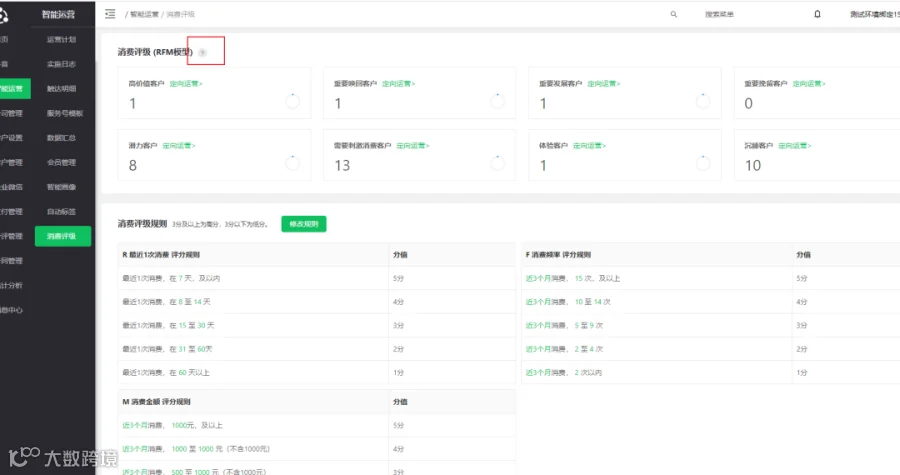
Task: Click the circle indicator in 重要唤回客户 card
Action: coord(498,102)
